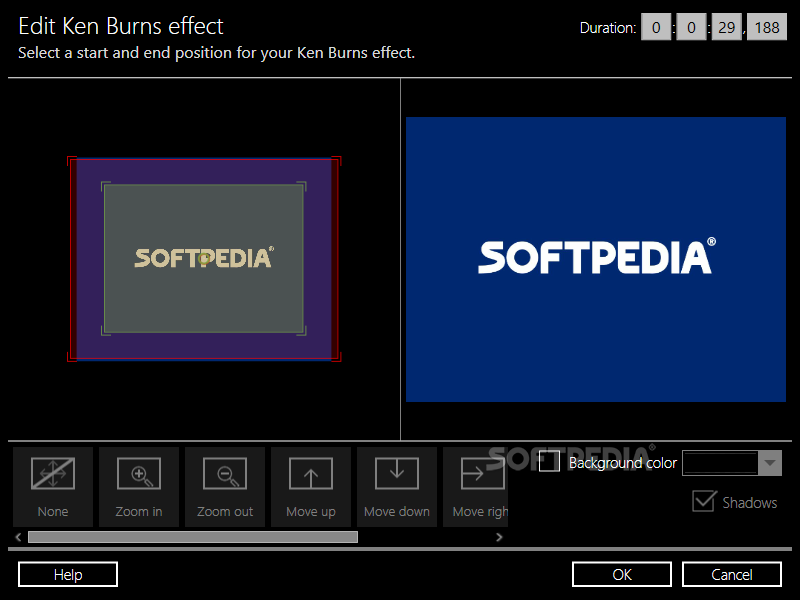
Task: Select the Duration milliseconds field showing 188
Action: 767,27
